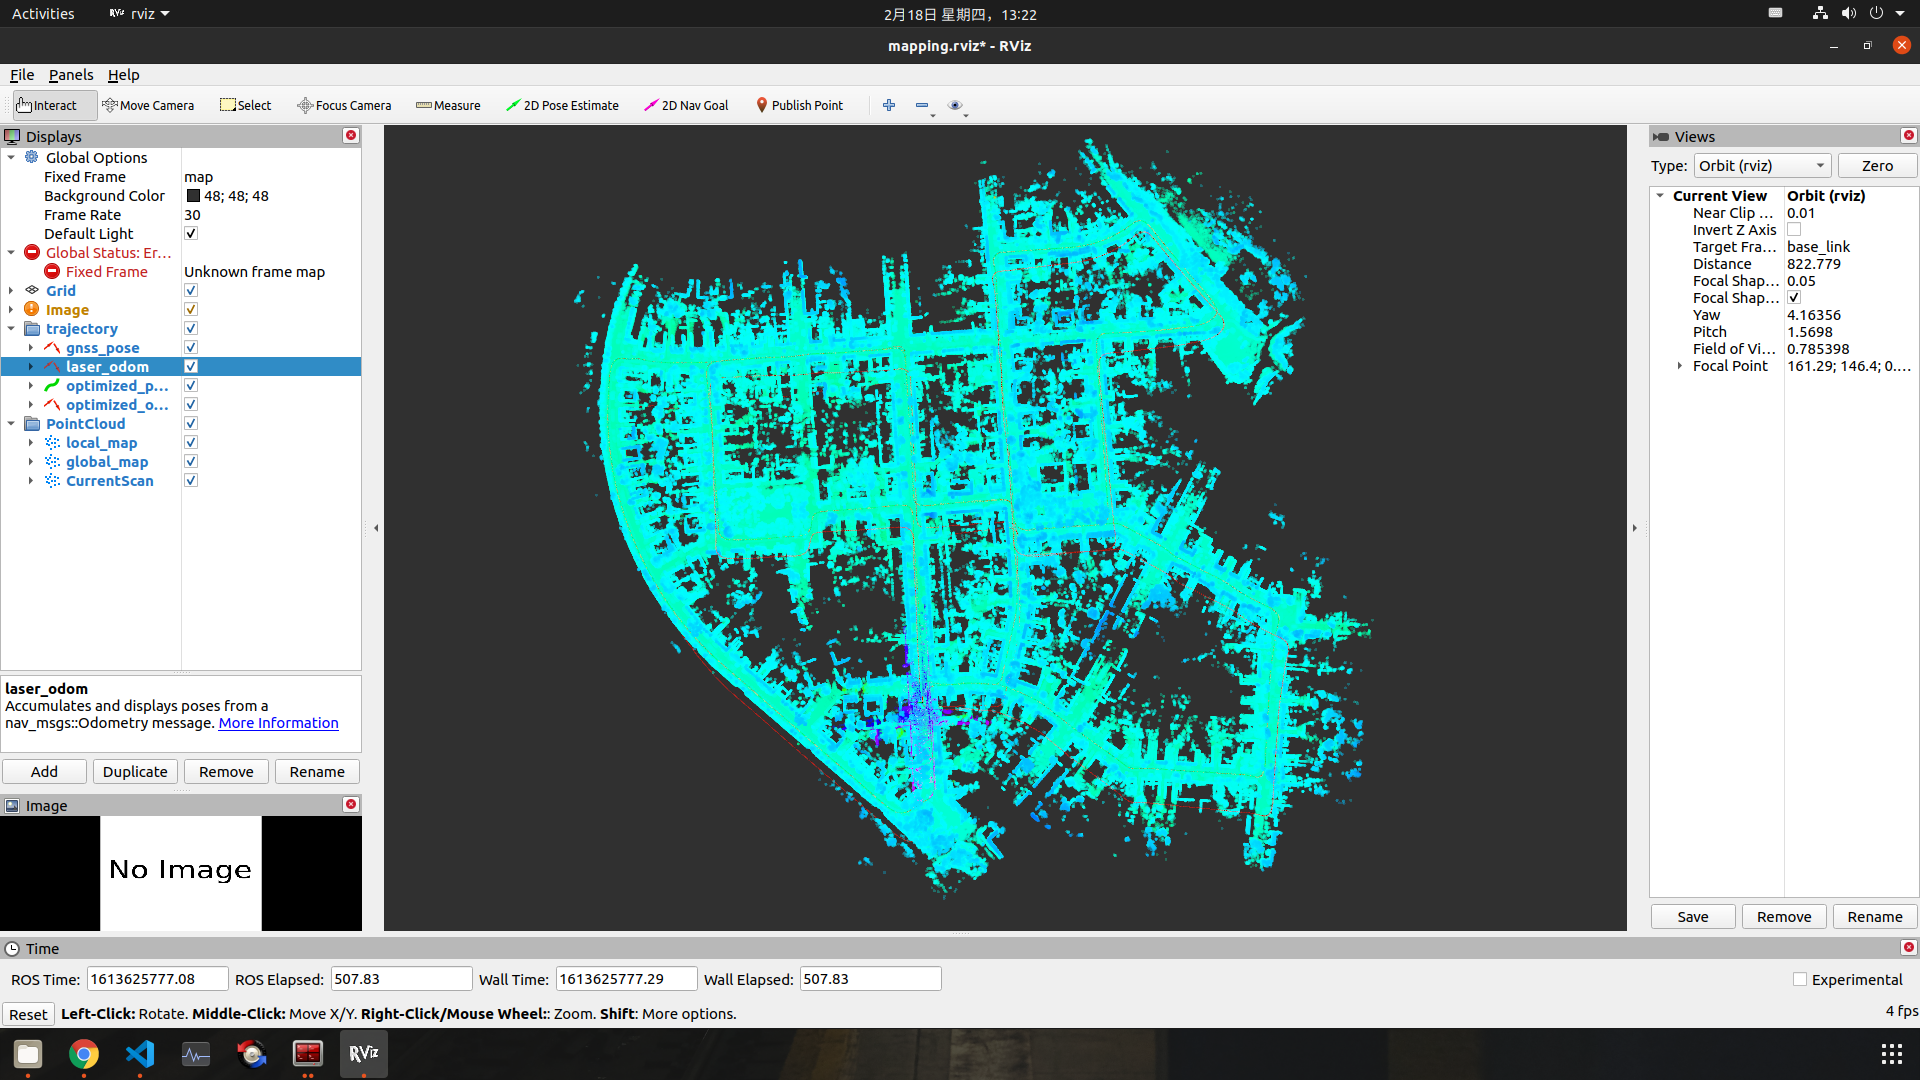The width and height of the screenshot is (1920, 1080).
Task: Toggle the Default Light checkbox
Action: [191, 233]
